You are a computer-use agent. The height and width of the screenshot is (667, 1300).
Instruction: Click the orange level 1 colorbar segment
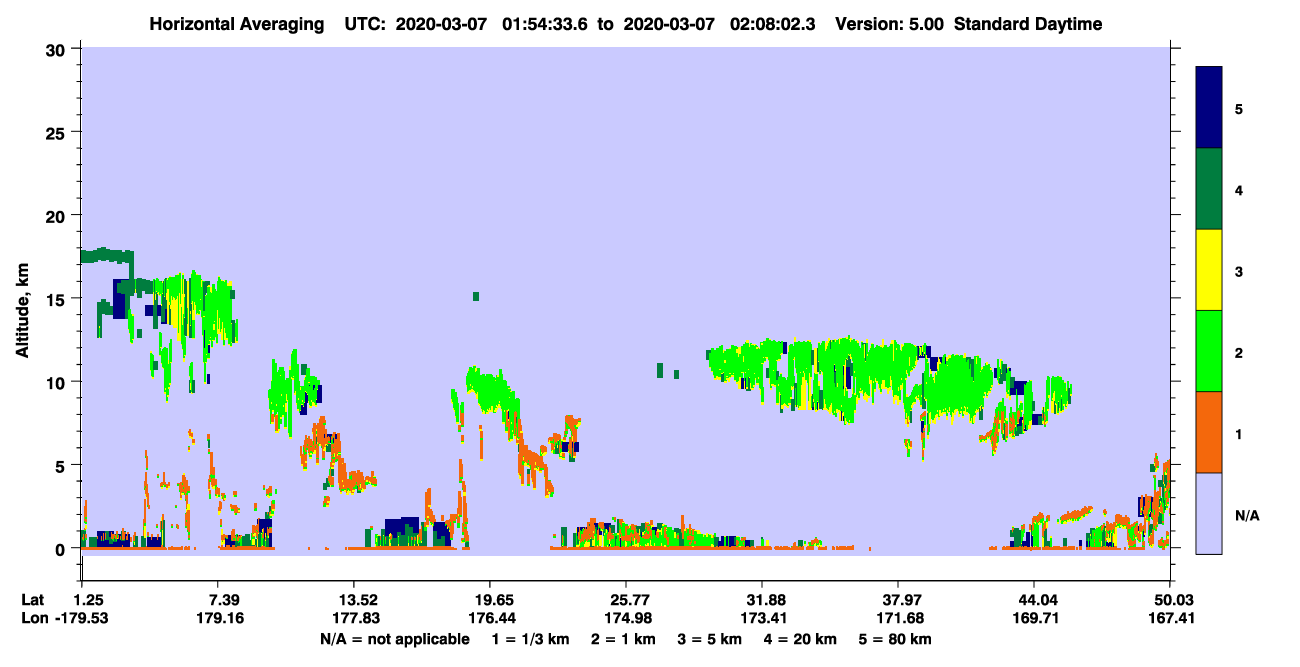[x=1209, y=432]
